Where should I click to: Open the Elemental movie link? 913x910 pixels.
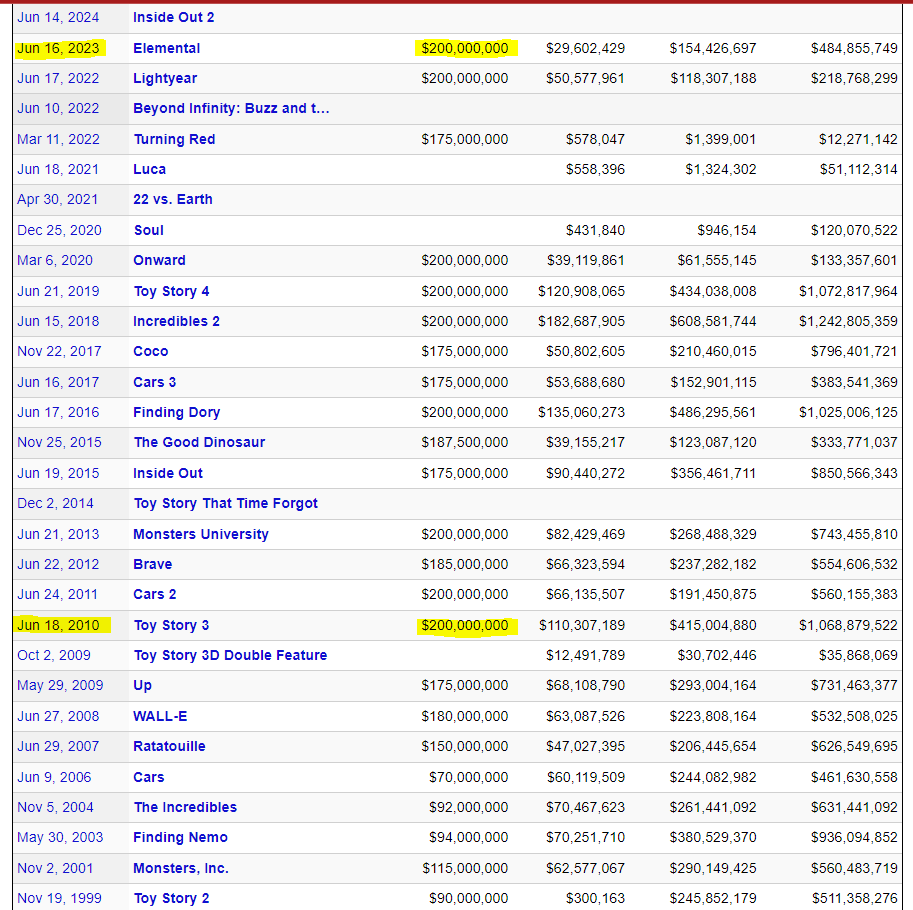167,48
